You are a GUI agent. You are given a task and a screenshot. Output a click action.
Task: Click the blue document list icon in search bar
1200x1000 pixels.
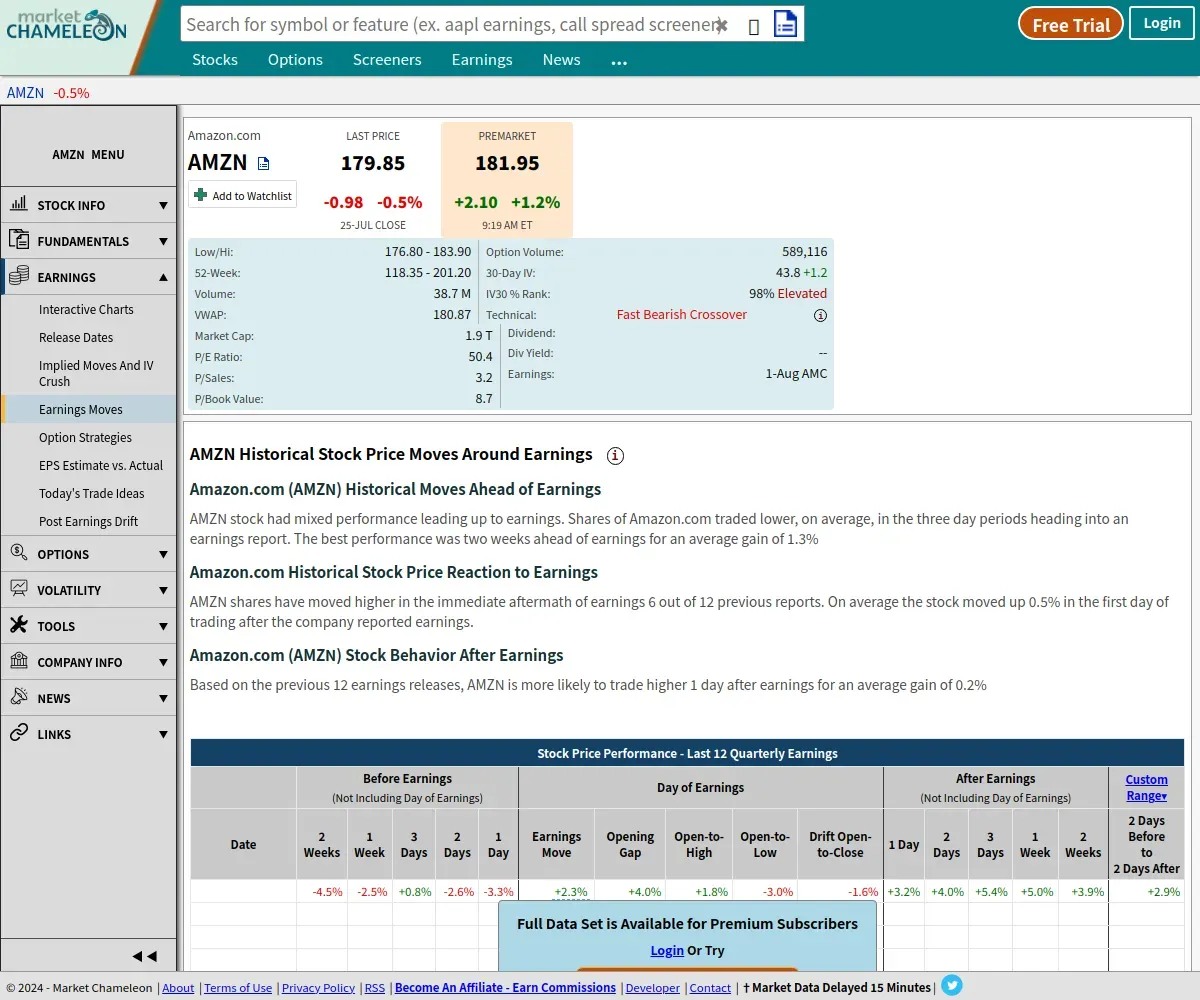click(x=786, y=24)
